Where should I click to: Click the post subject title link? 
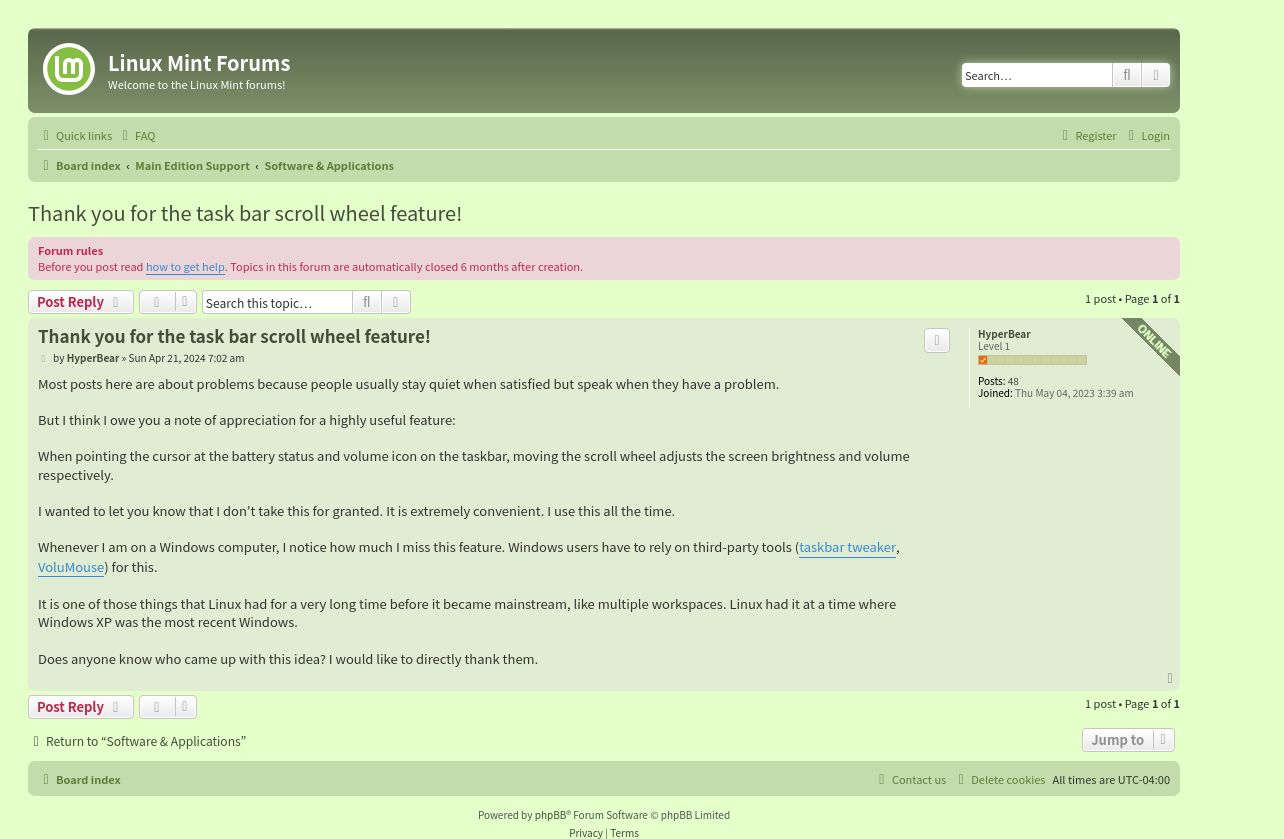(x=234, y=337)
